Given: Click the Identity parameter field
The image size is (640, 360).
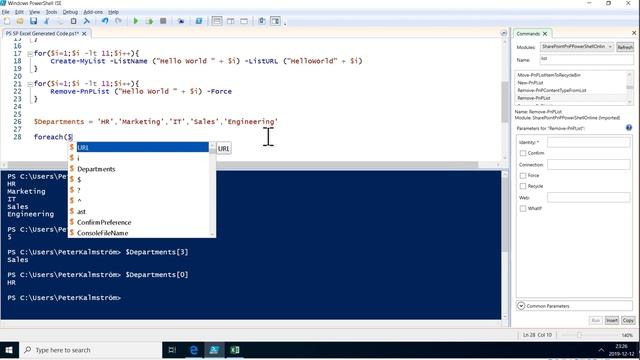Looking at the screenshot, I should pyautogui.click(x=589, y=142).
